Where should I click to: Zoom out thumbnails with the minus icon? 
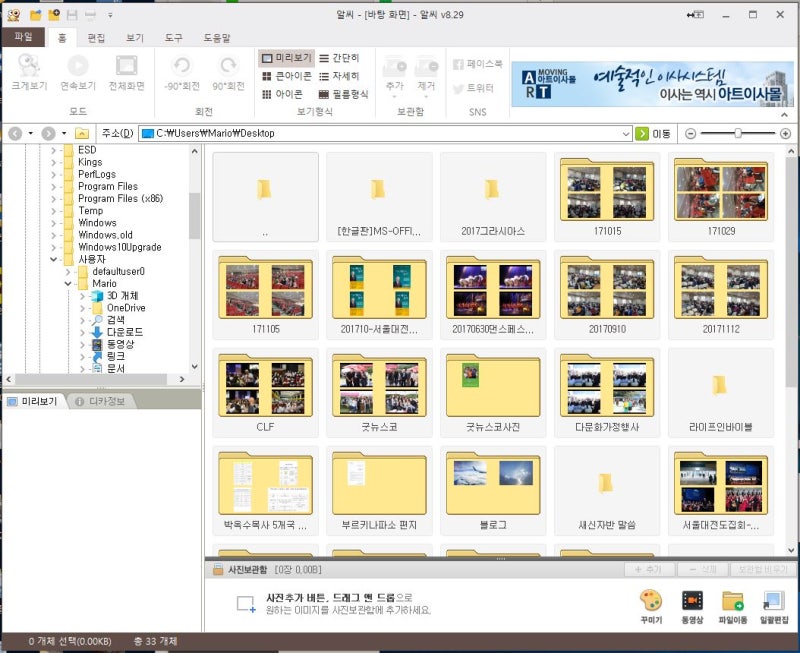[691, 133]
